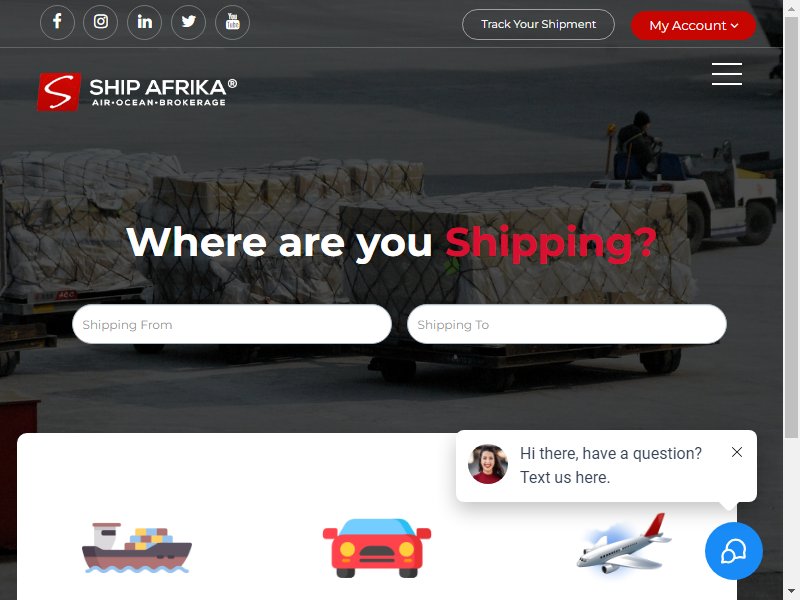The height and width of the screenshot is (600, 800).
Task: Expand the My Account dropdown
Action: pos(693,26)
